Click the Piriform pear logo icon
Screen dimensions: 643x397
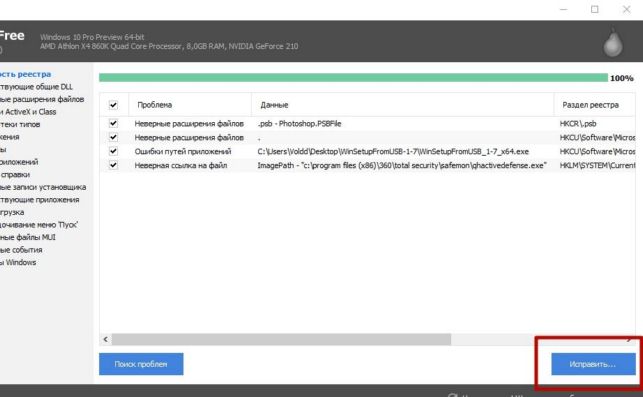click(x=613, y=42)
